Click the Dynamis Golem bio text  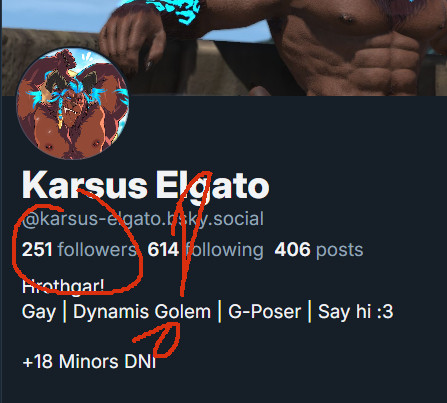click(142, 312)
